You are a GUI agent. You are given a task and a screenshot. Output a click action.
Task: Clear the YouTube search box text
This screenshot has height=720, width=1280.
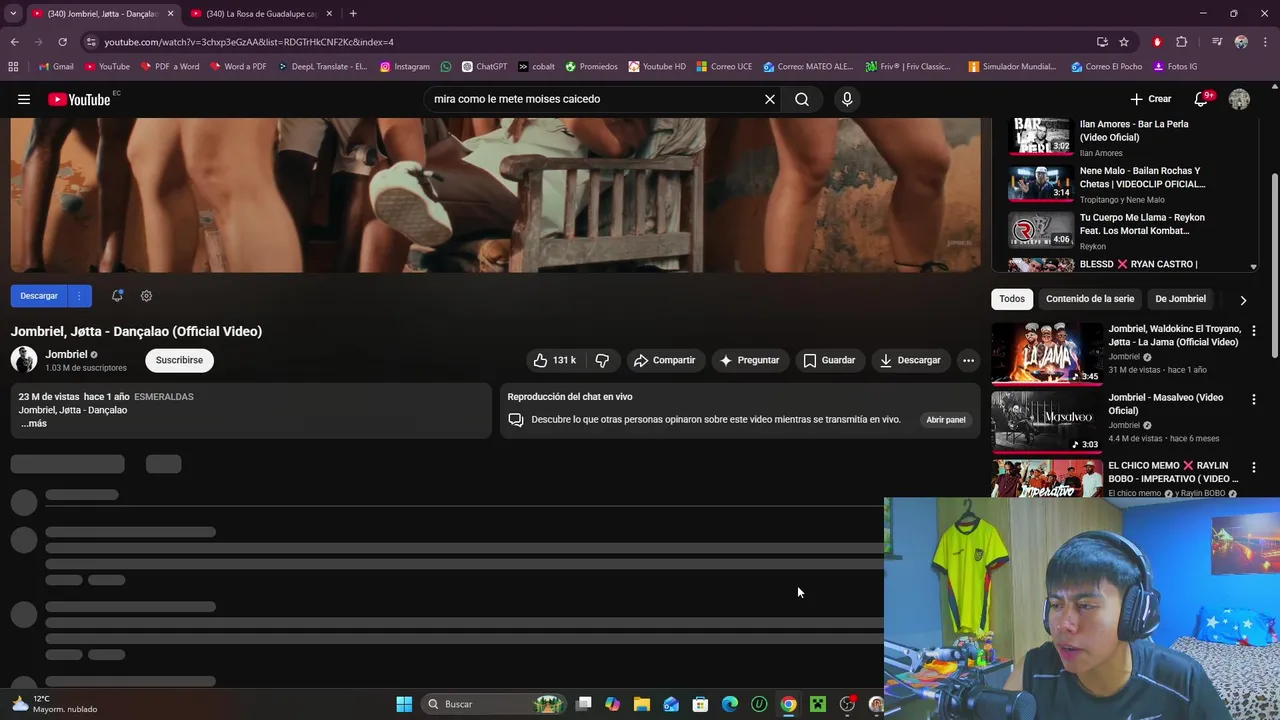[770, 99]
